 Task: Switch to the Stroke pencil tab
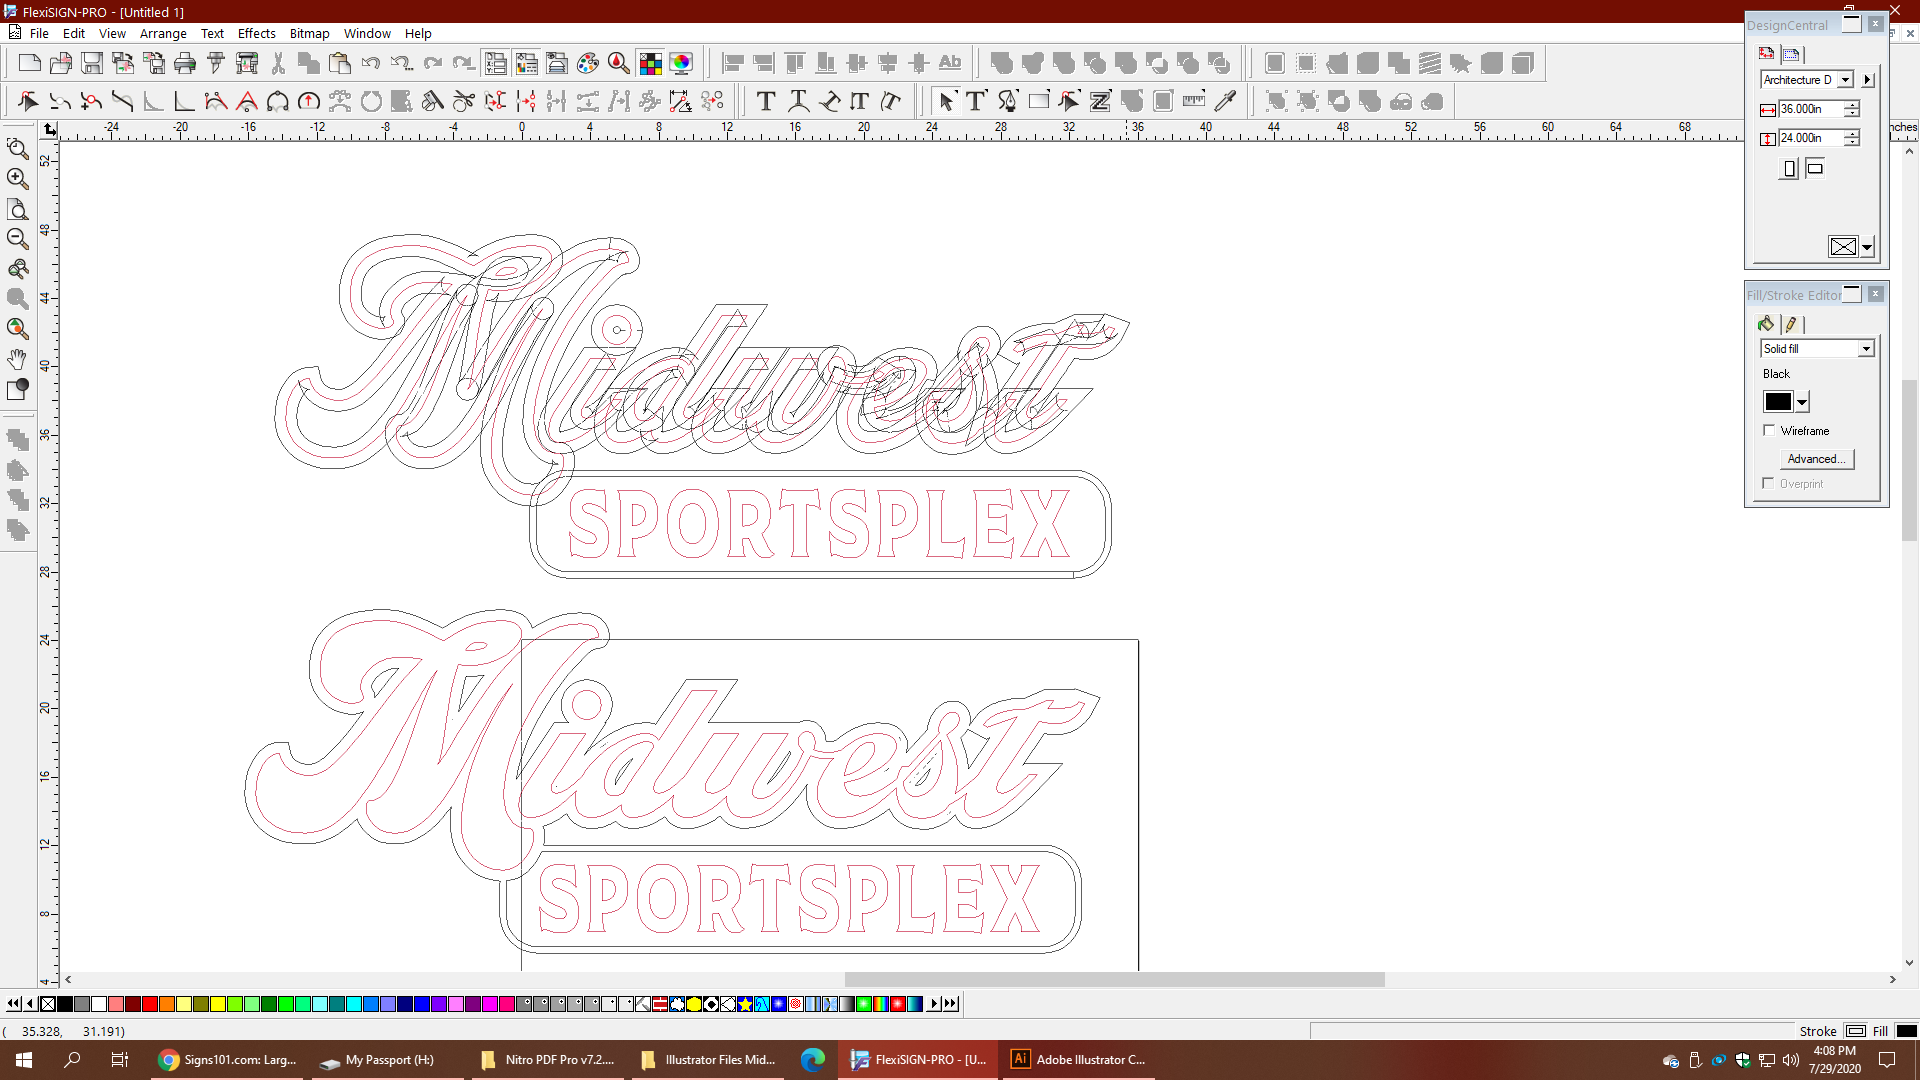pyautogui.click(x=1791, y=324)
